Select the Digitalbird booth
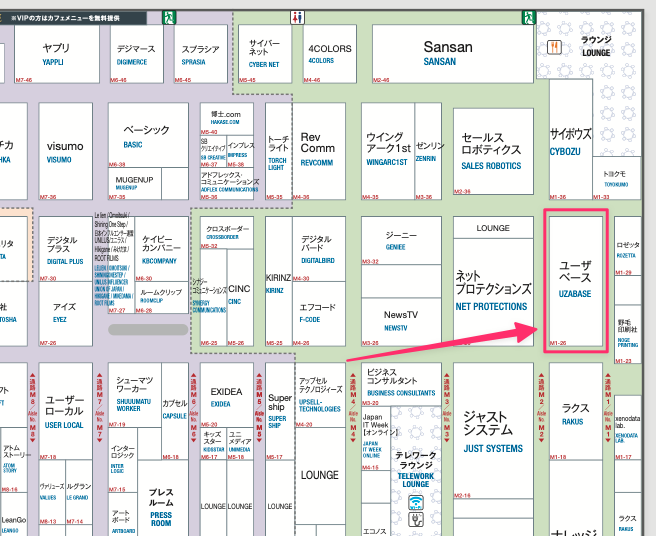 pyautogui.click(x=319, y=249)
